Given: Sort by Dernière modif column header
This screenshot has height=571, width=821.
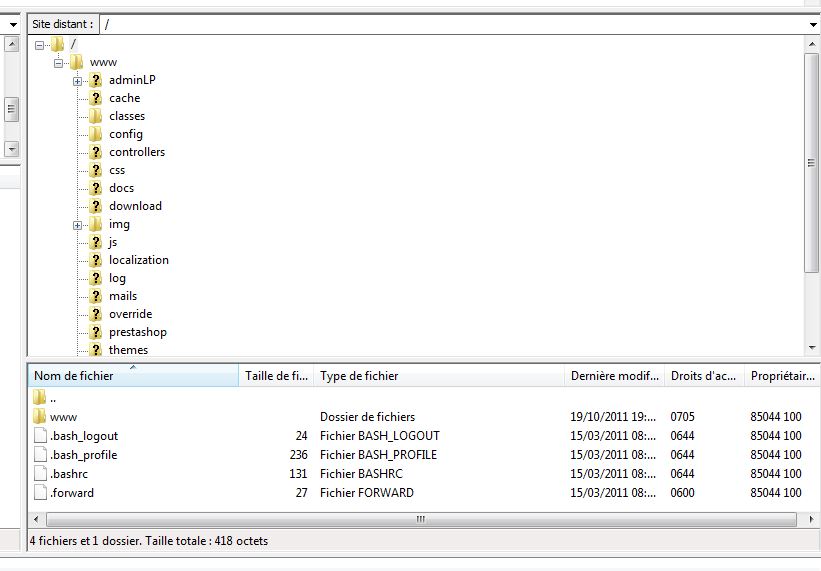Looking at the screenshot, I should [x=615, y=376].
